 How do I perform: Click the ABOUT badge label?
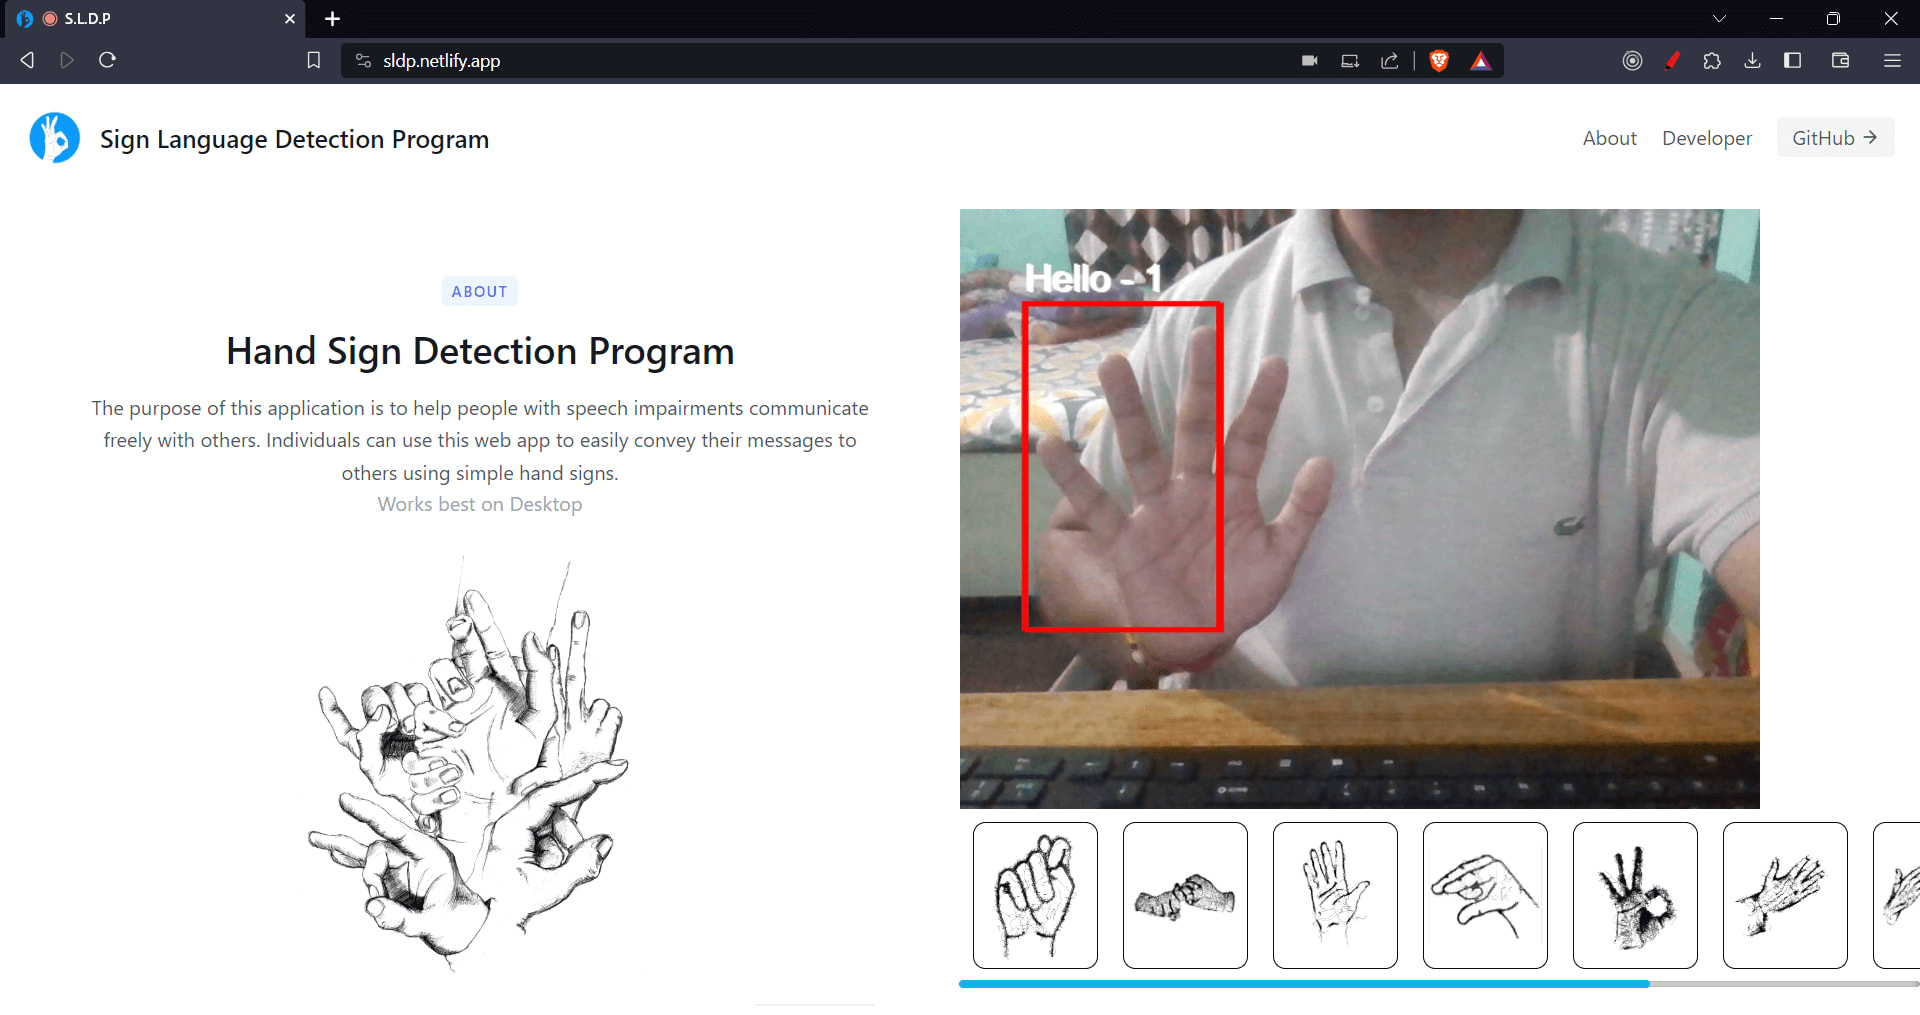click(479, 291)
